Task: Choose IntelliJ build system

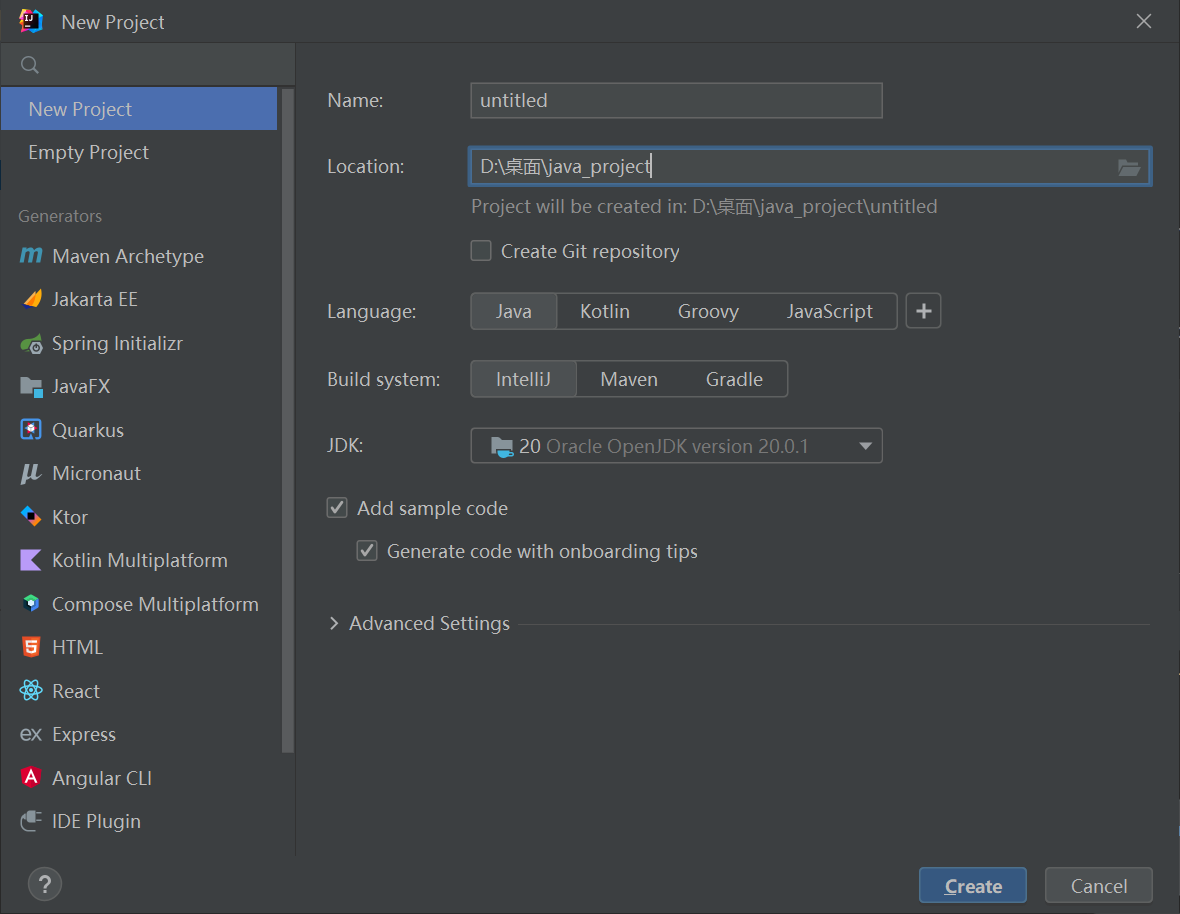Action: click(x=524, y=378)
